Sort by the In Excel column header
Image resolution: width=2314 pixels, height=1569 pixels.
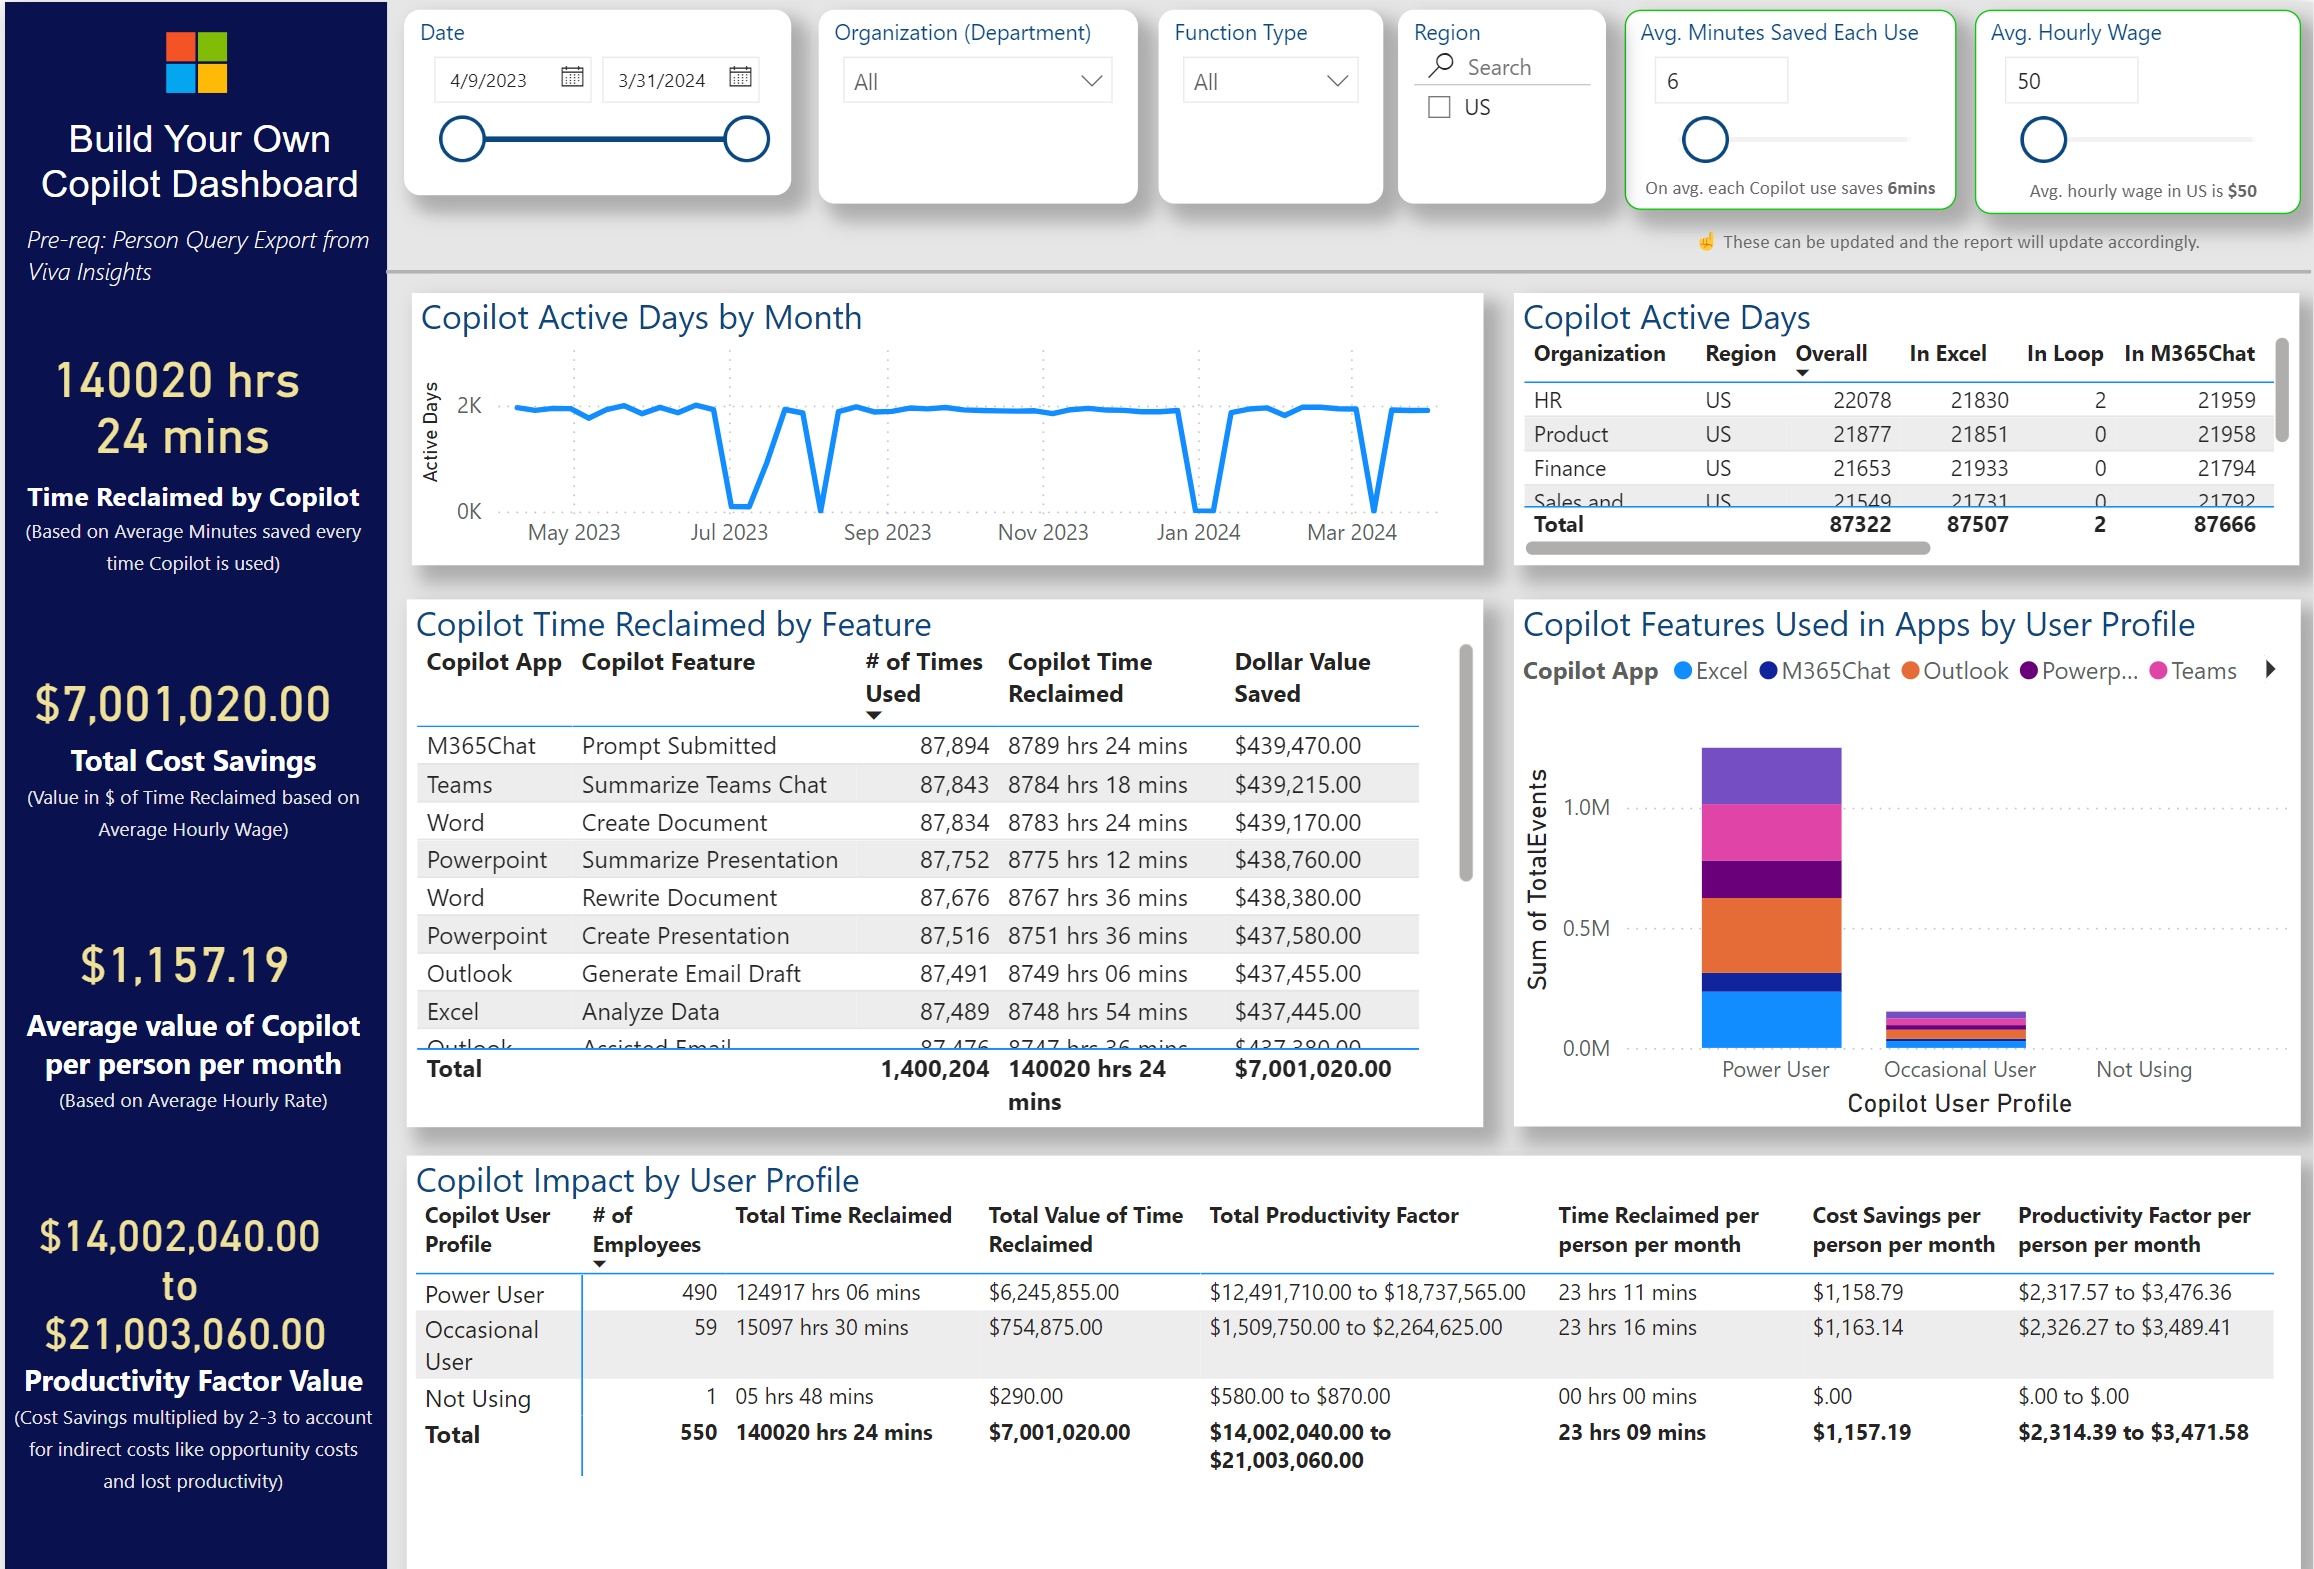[1947, 354]
